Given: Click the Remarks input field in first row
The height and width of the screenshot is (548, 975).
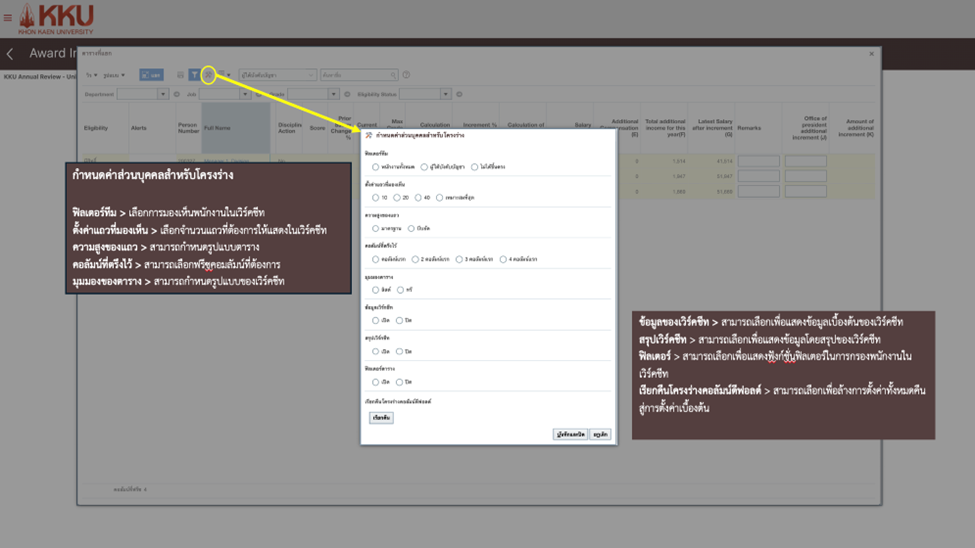Looking at the screenshot, I should (x=758, y=161).
